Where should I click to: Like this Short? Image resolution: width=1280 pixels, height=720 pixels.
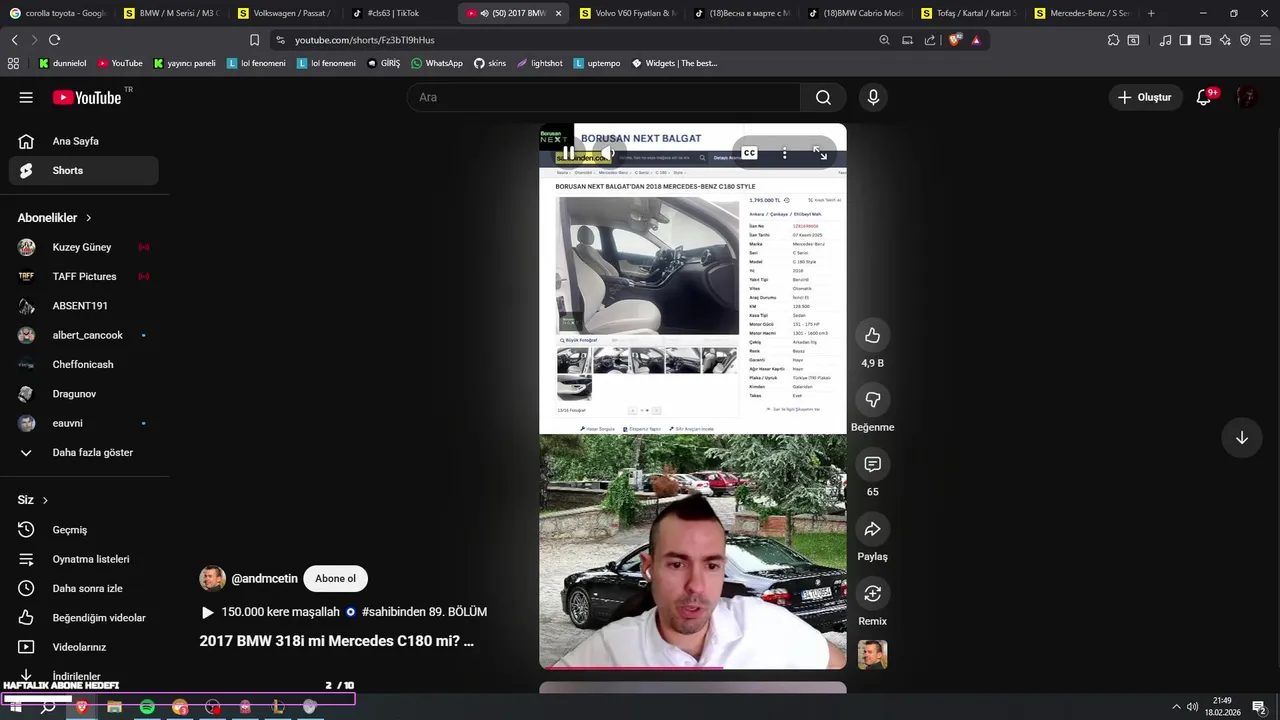tap(872, 335)
